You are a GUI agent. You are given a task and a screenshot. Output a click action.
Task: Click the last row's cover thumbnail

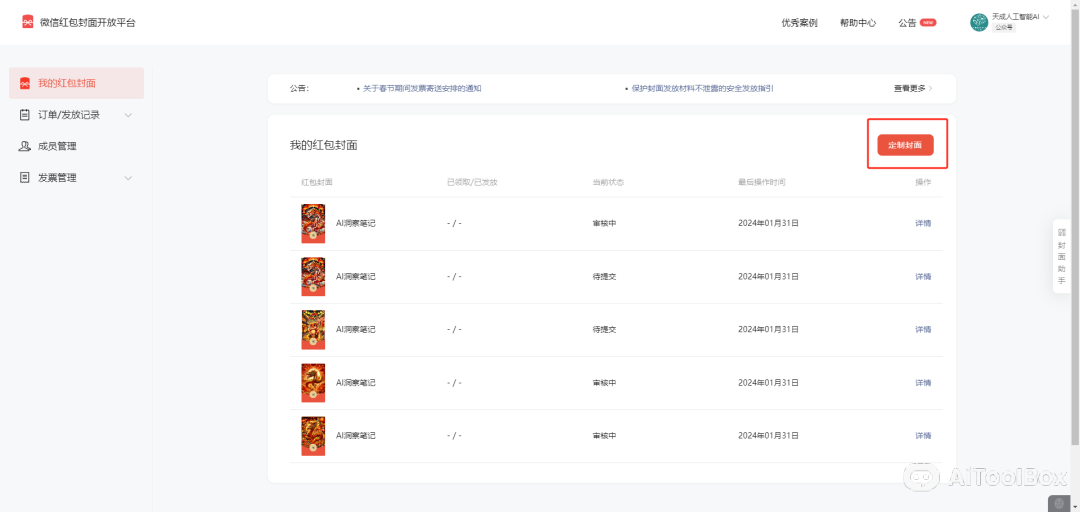(313, 436)
